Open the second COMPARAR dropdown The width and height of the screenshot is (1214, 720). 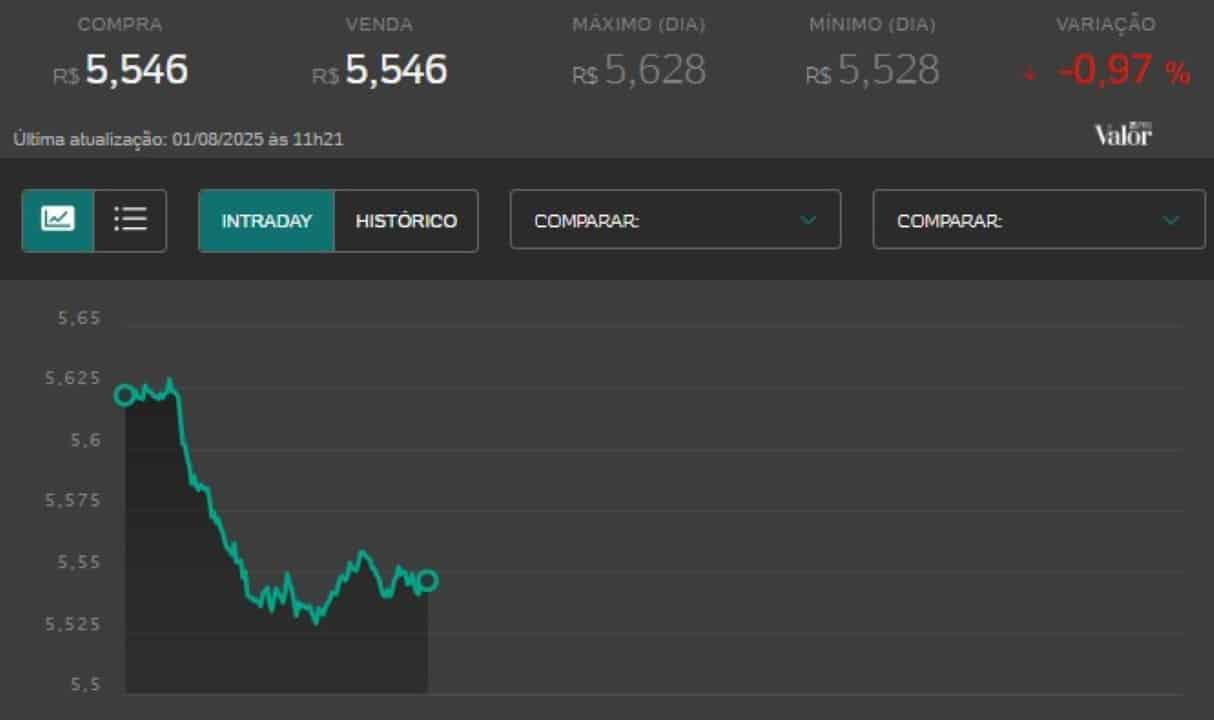pyautogui.click(x=1039, y=220)
